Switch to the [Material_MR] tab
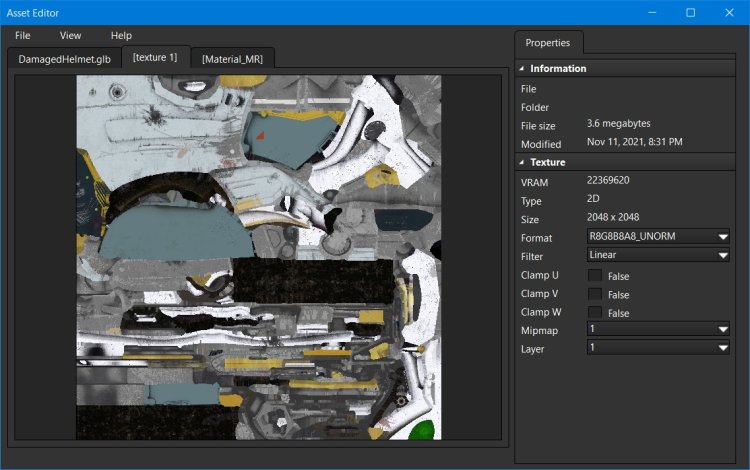Image resolution: width=750 pixels, height=470 pixels. tap(232, 59)
